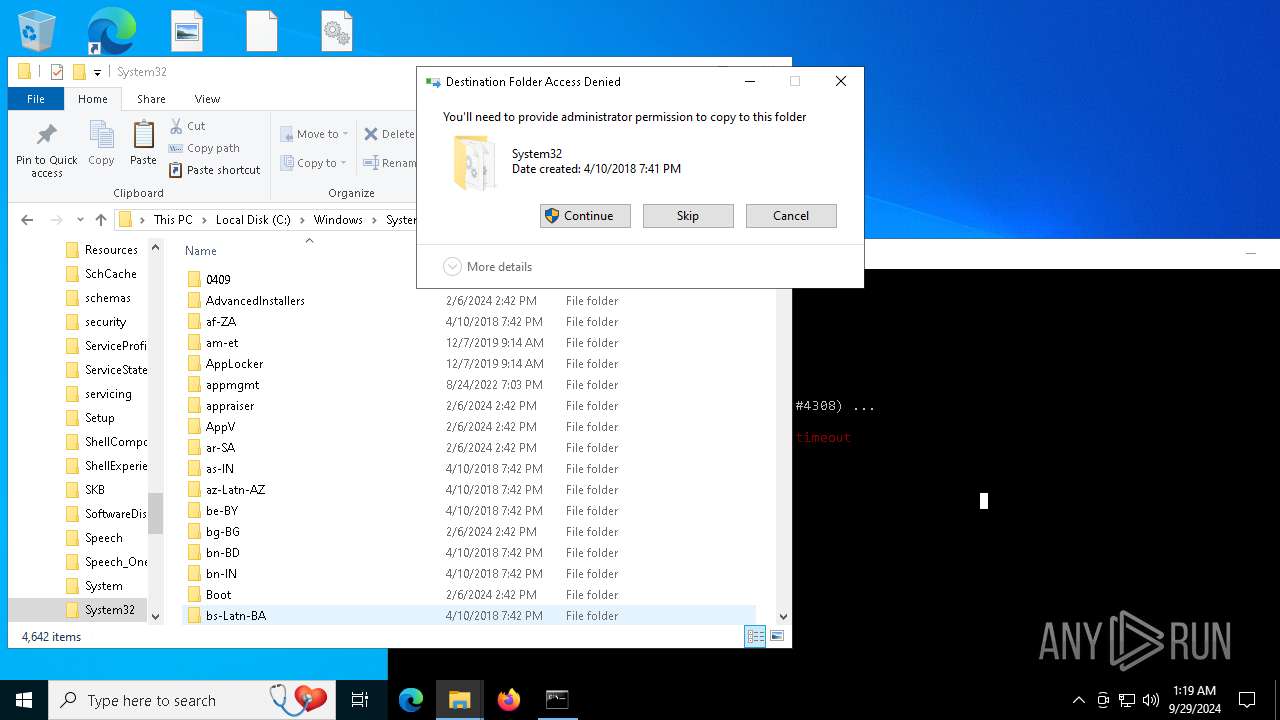Image resolution: width=1280 pixels, height=720 pixels.
Task: Expand This PC breadcrumb chevron
Action: click(x=205, y=220)
